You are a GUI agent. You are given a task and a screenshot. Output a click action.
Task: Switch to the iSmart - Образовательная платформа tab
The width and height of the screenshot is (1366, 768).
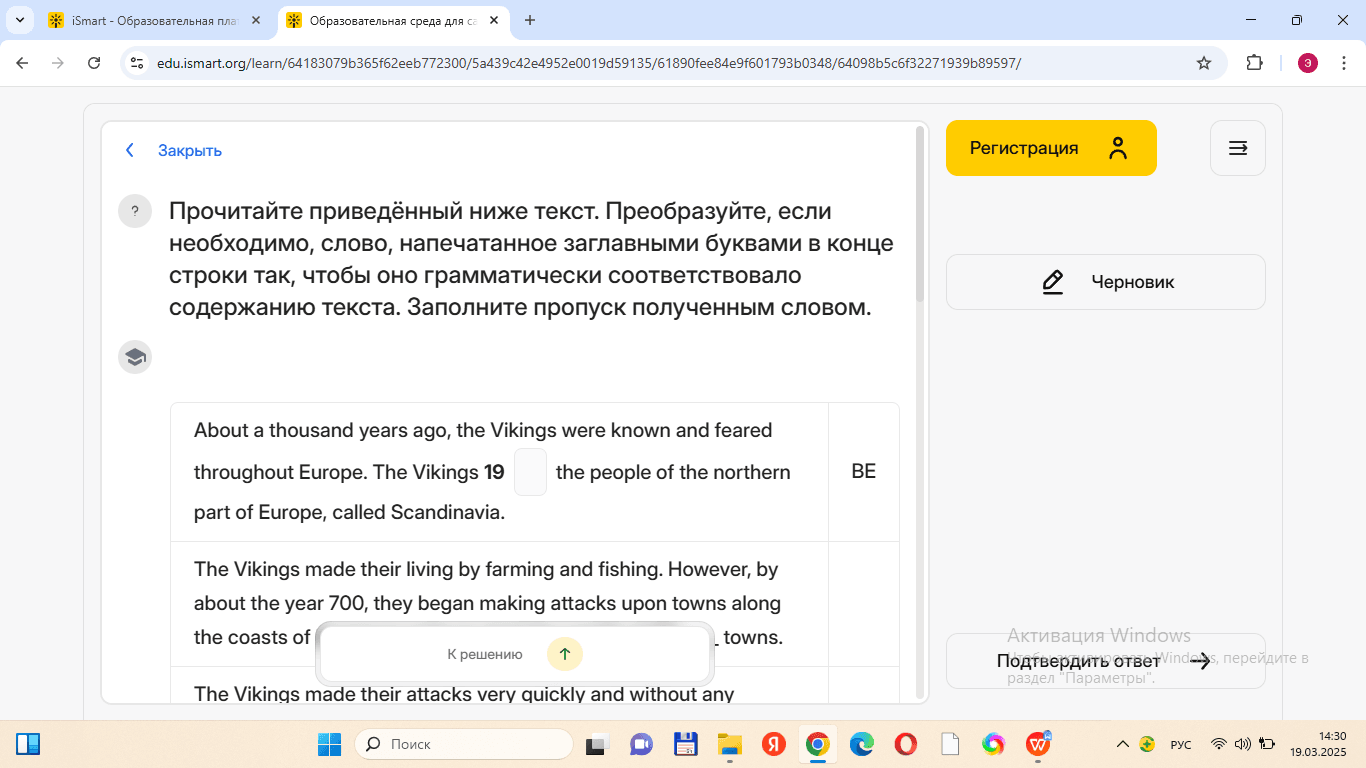154,20
